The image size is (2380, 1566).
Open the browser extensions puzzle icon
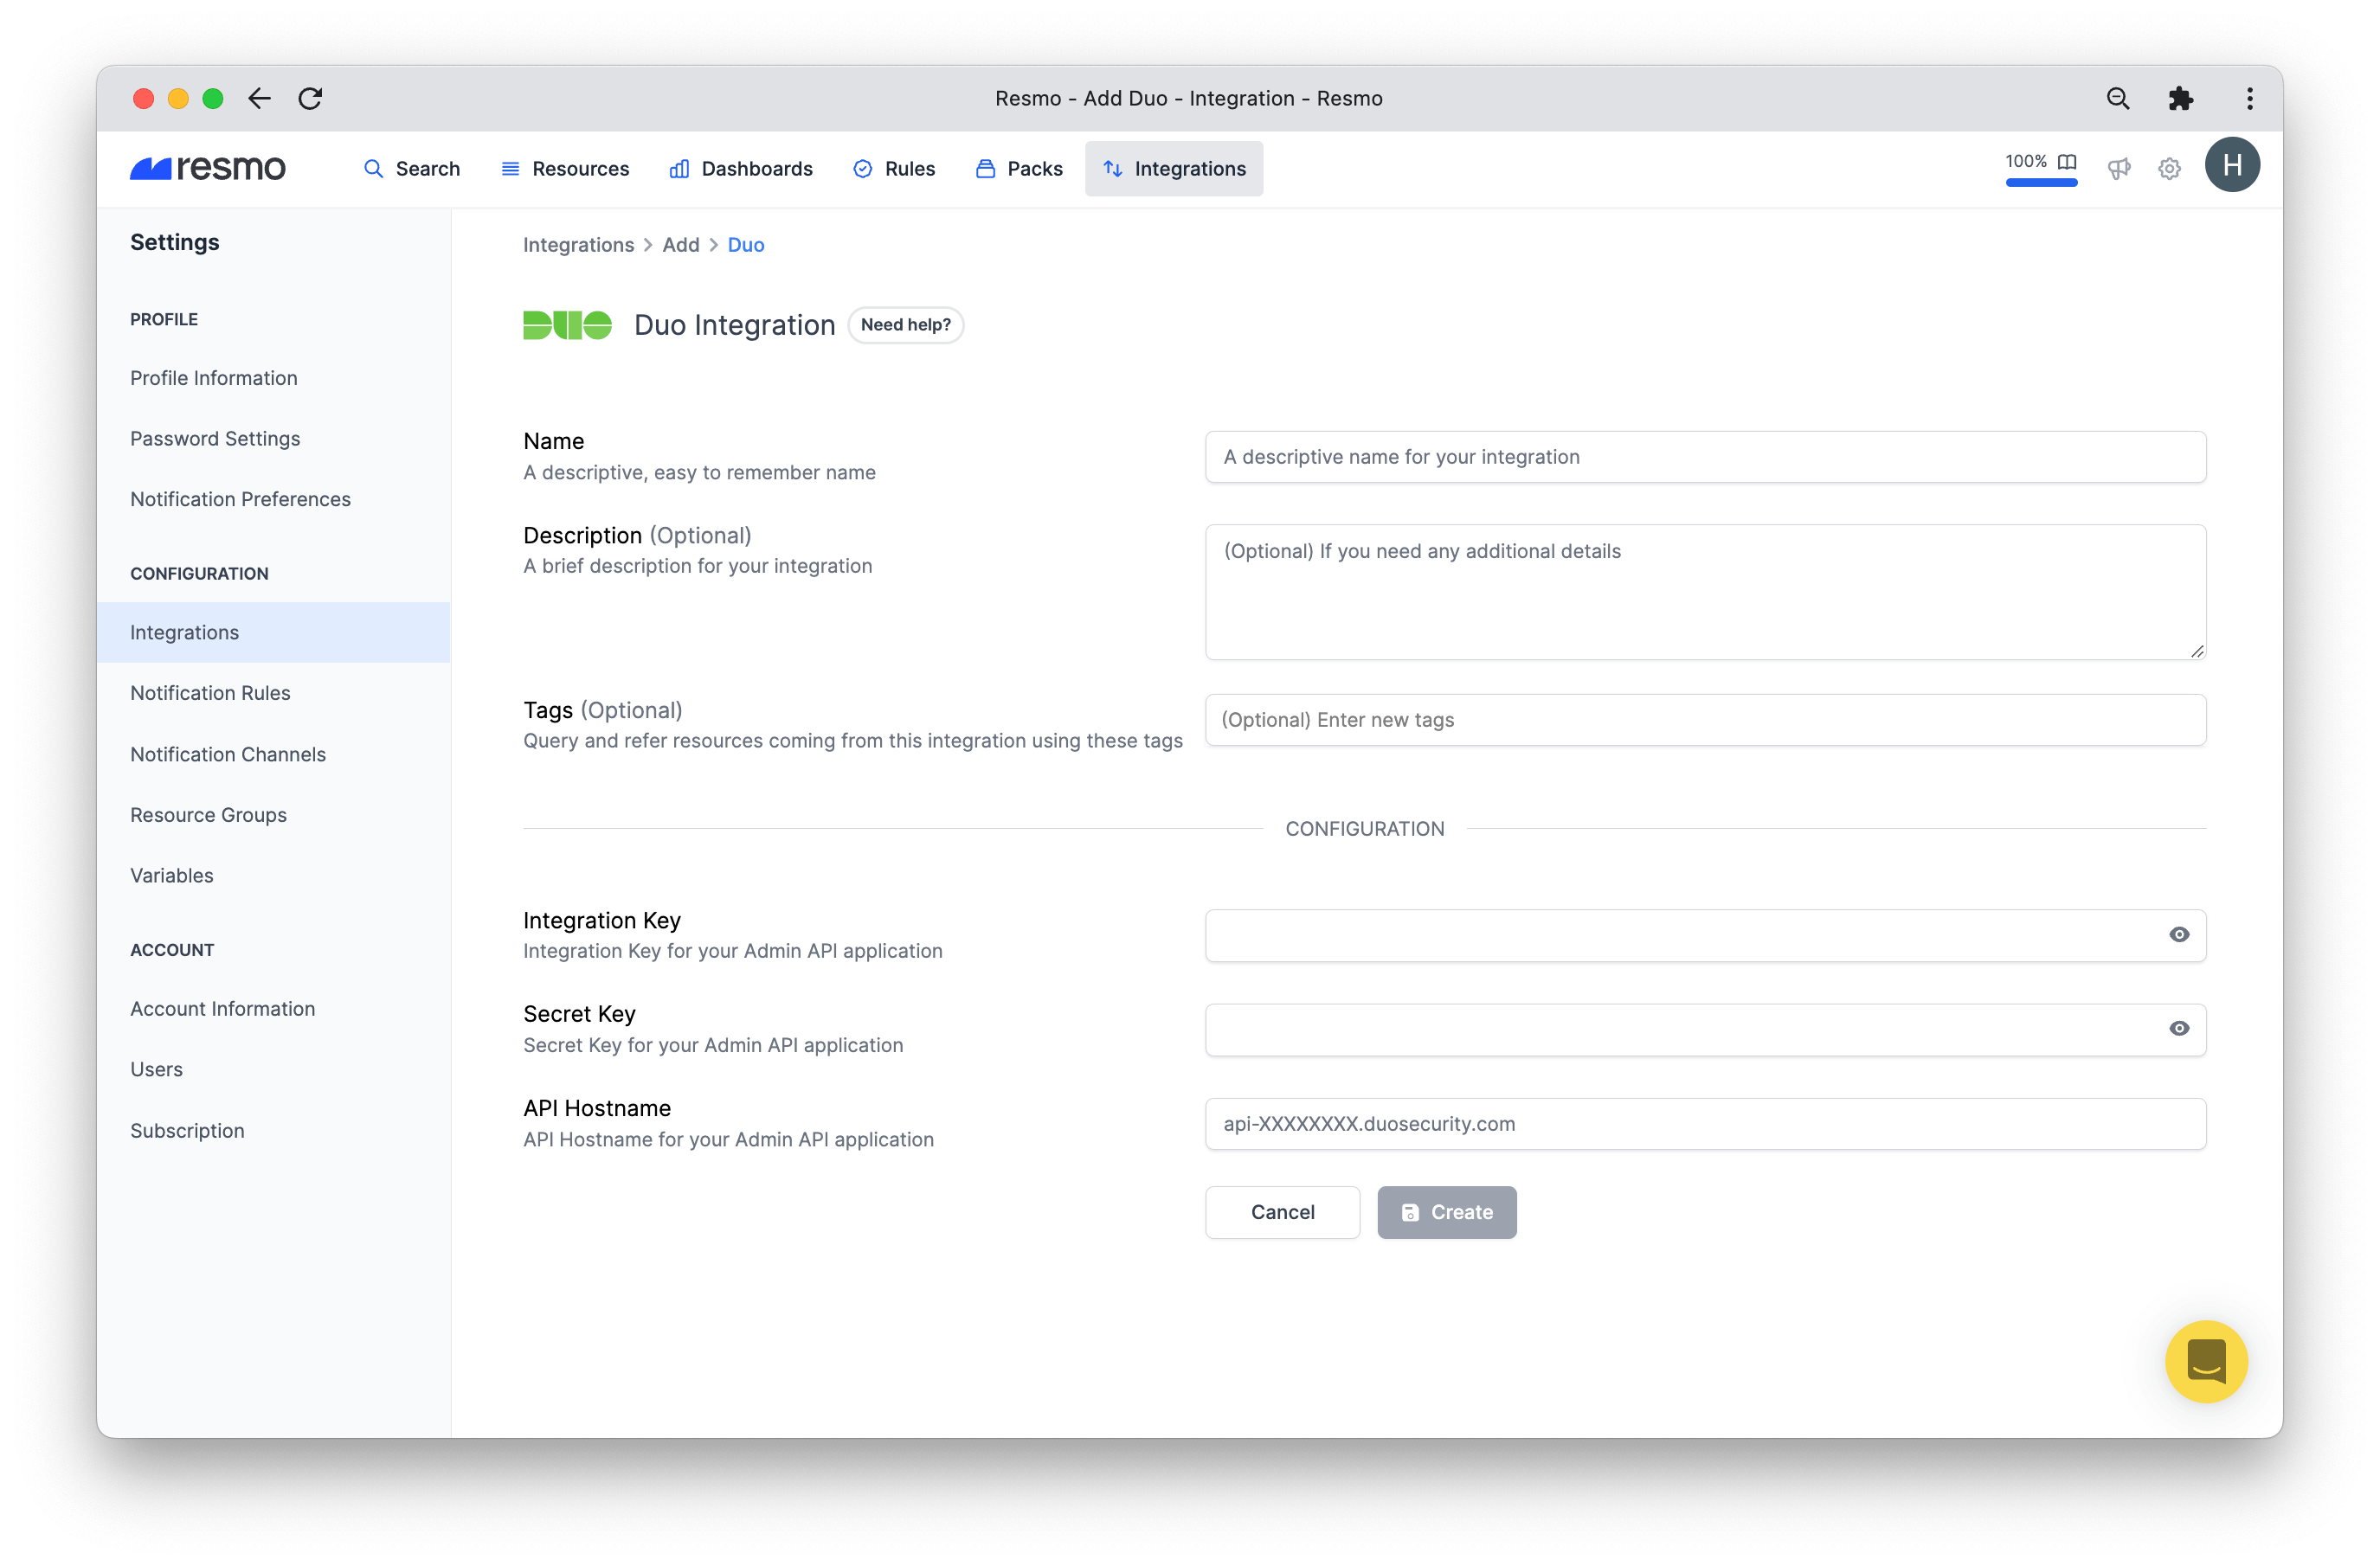(2180, 98)
